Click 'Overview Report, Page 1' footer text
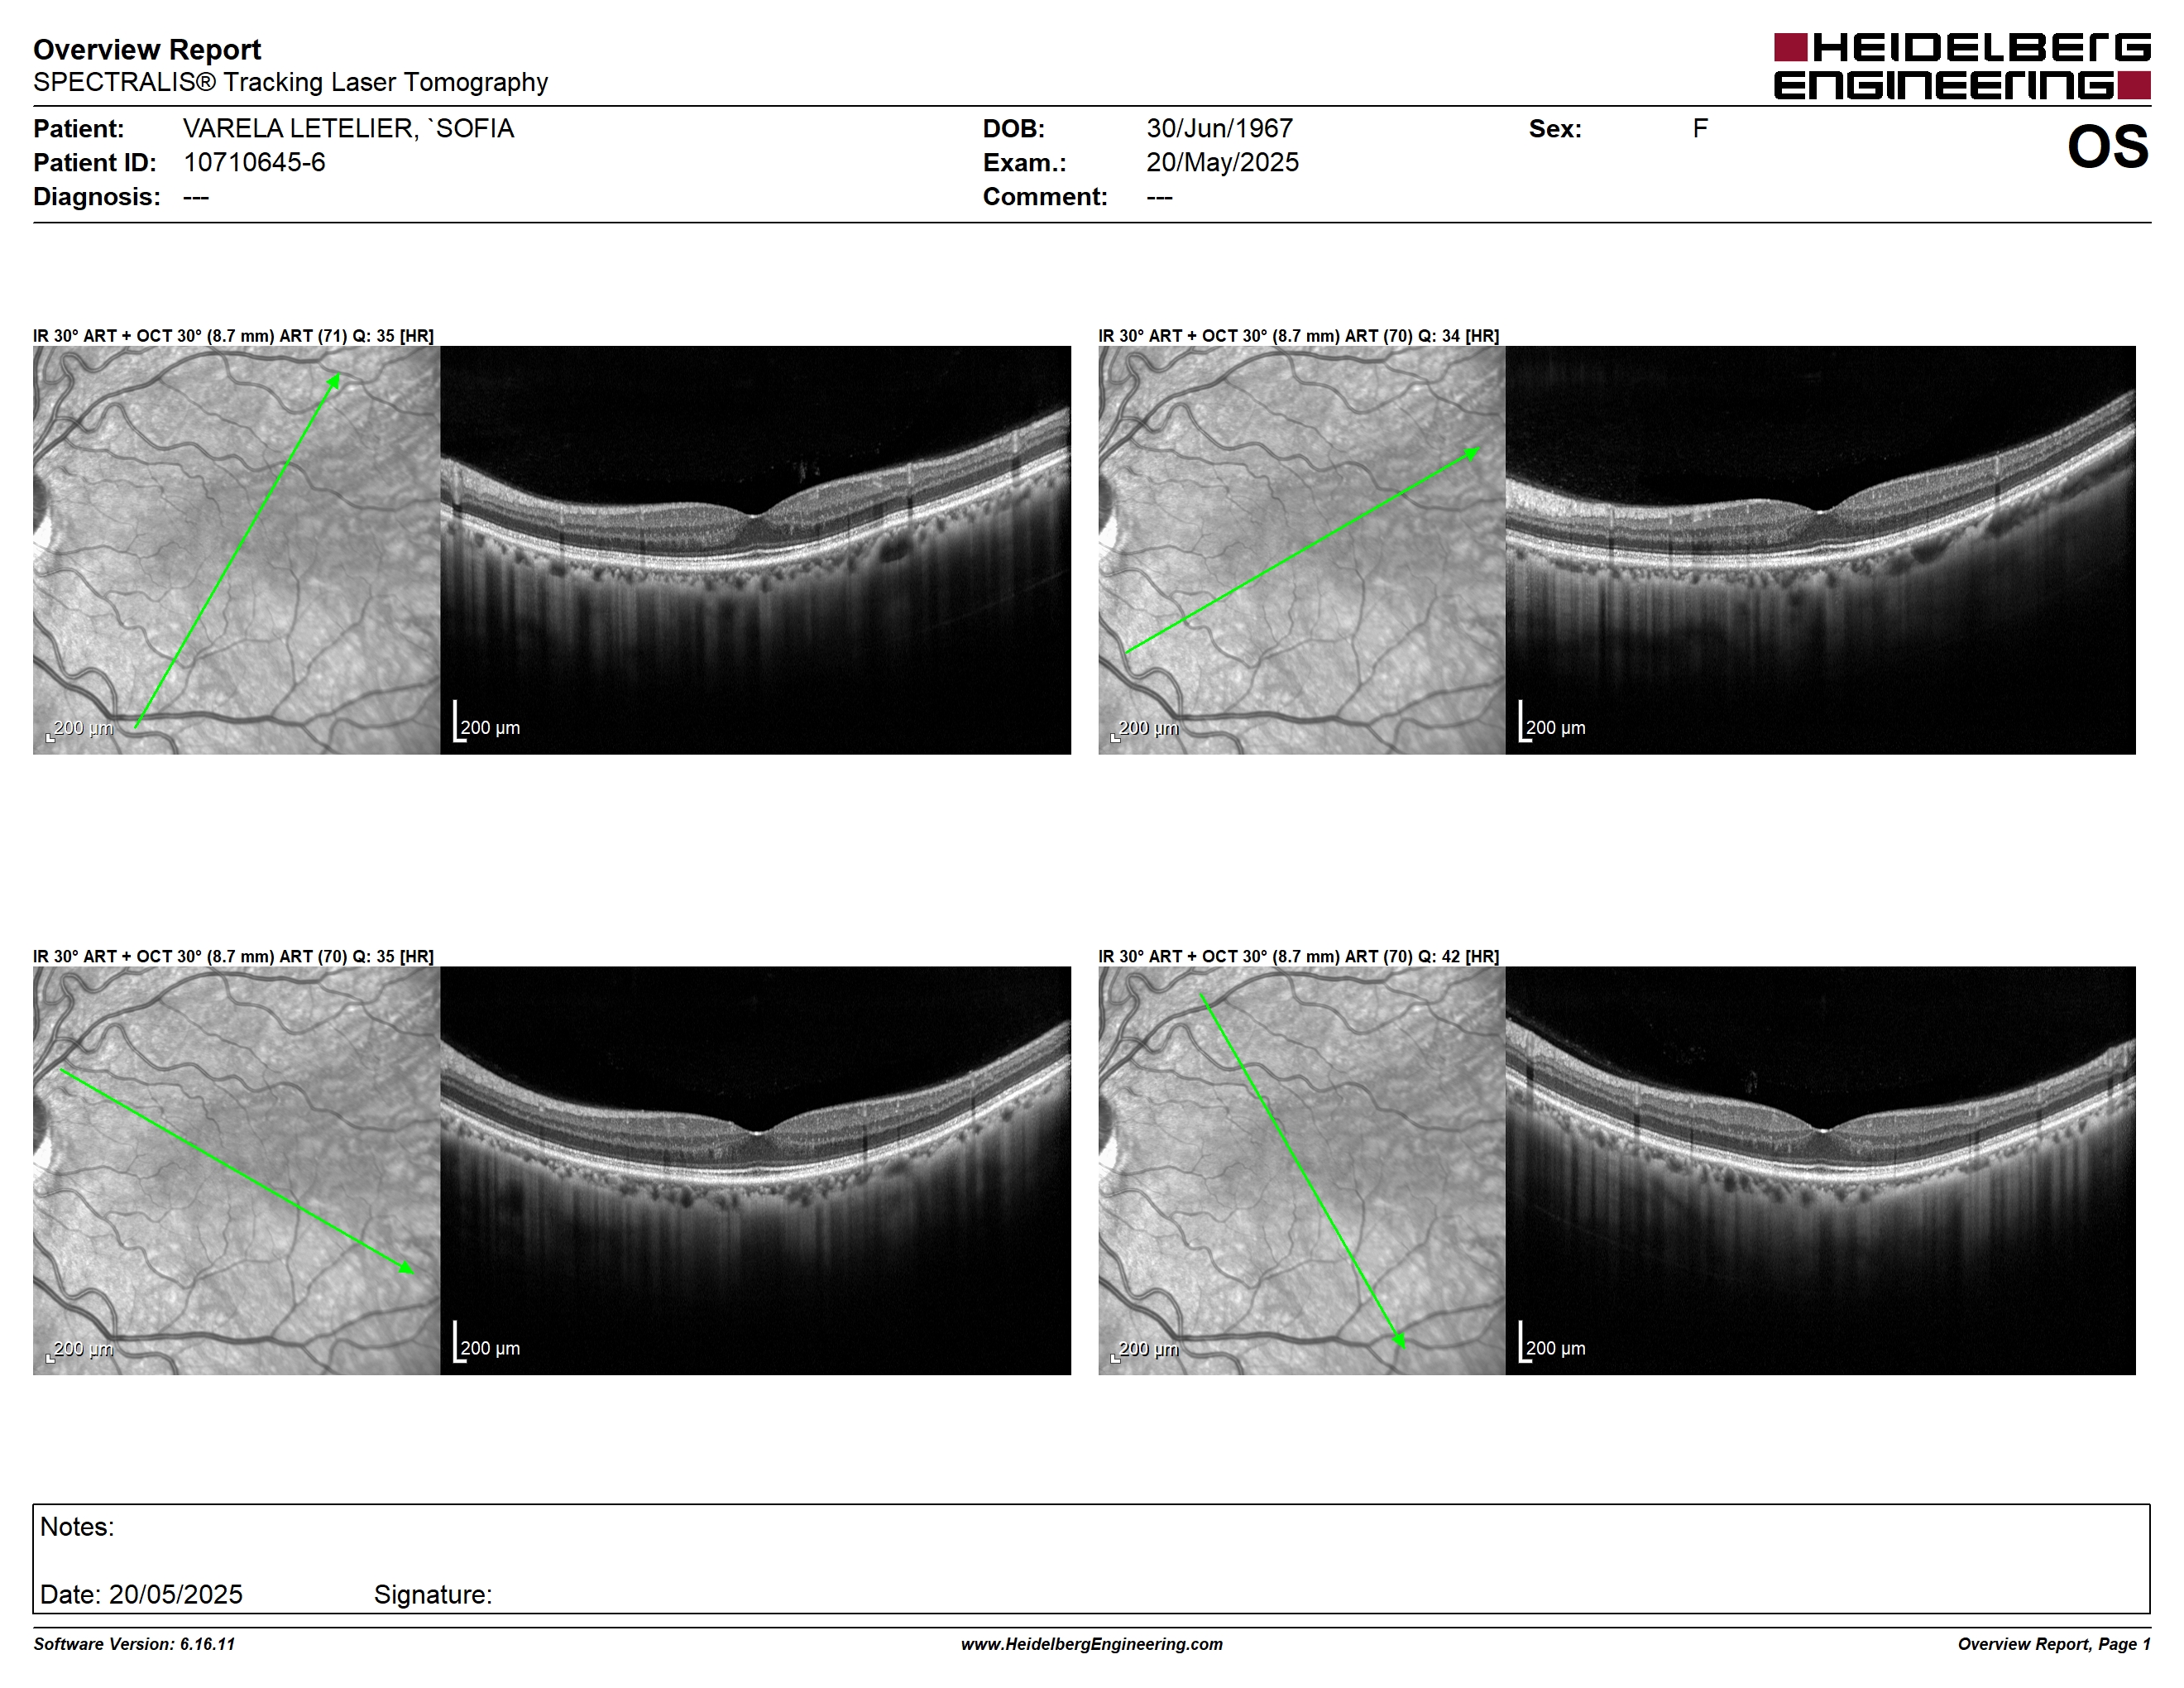 coord(2054,1645)
